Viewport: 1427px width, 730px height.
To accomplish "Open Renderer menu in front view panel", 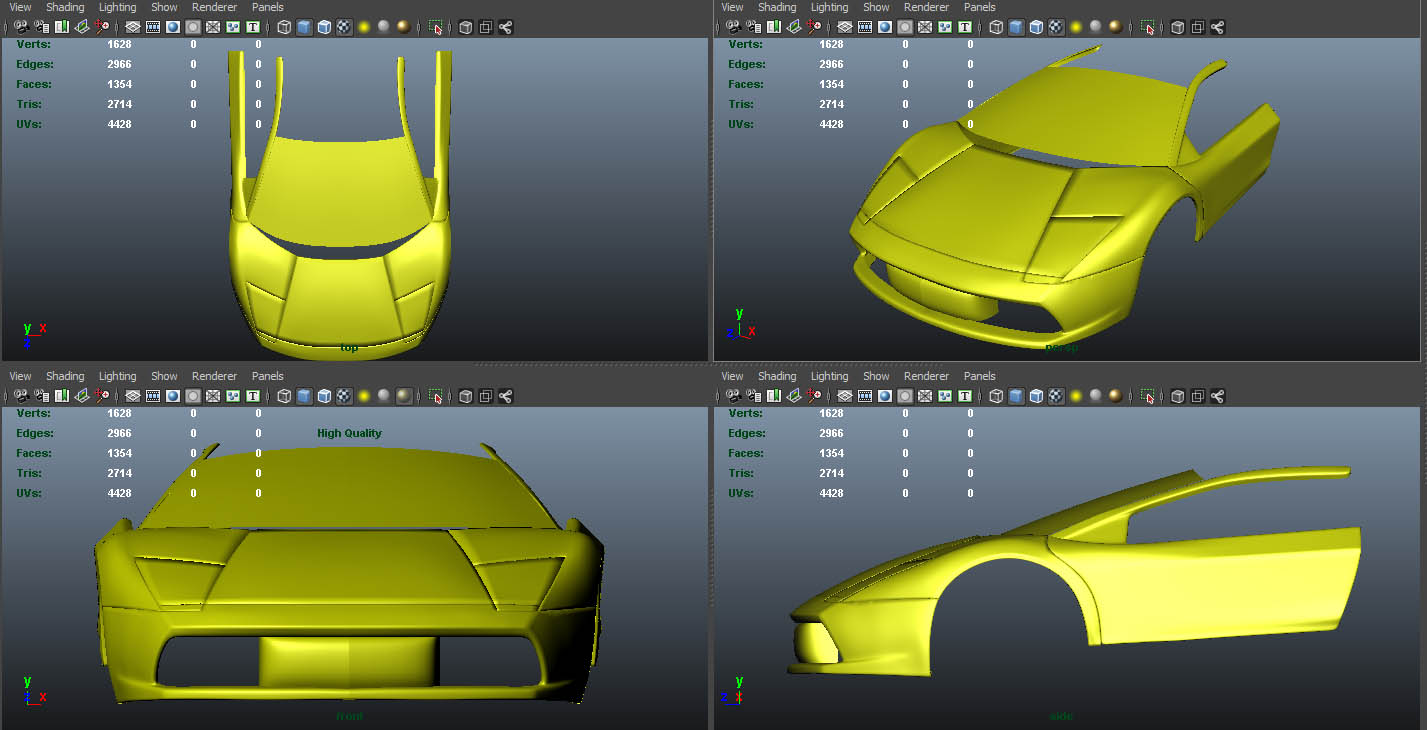I will pyautogui.click(x=214, y=376).
